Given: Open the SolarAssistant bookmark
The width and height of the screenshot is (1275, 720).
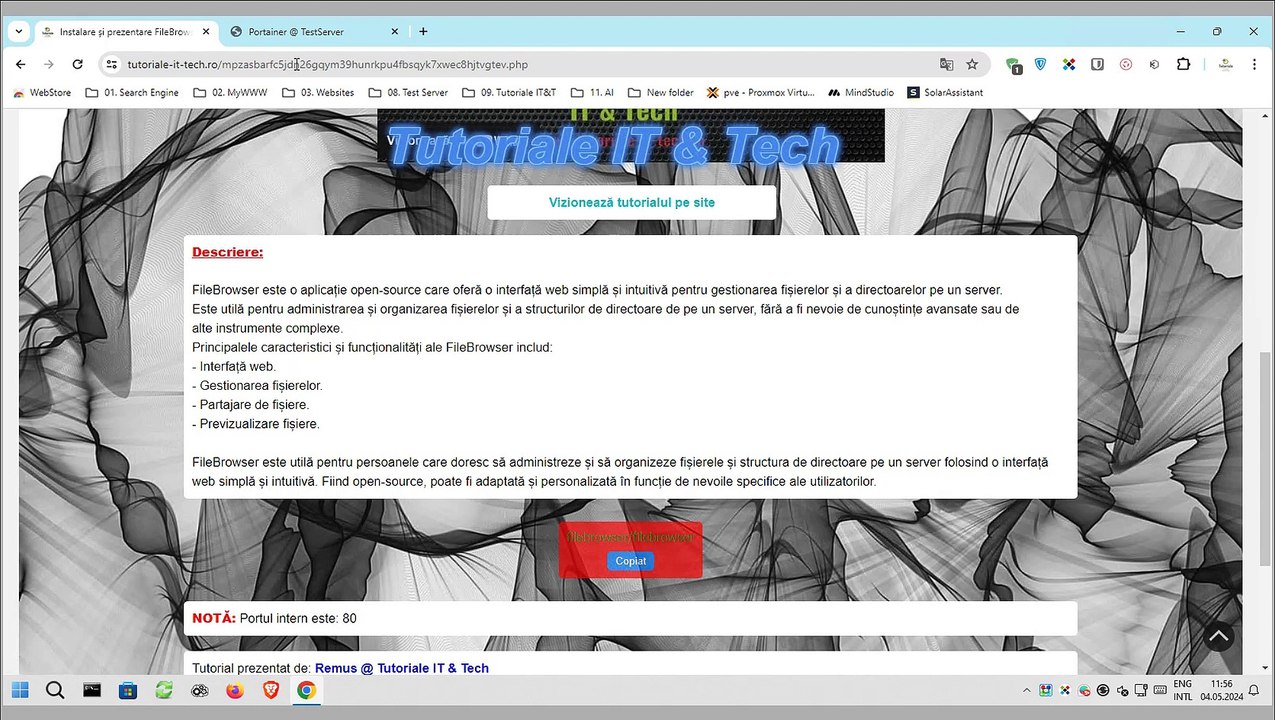Looking at the screenshot, I should coord(945,92).
